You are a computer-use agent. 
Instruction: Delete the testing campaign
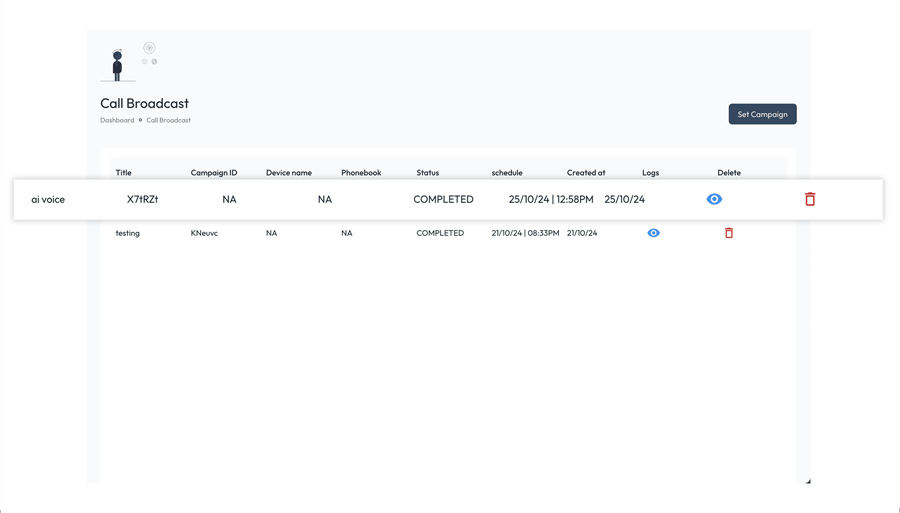click(729, 233)
